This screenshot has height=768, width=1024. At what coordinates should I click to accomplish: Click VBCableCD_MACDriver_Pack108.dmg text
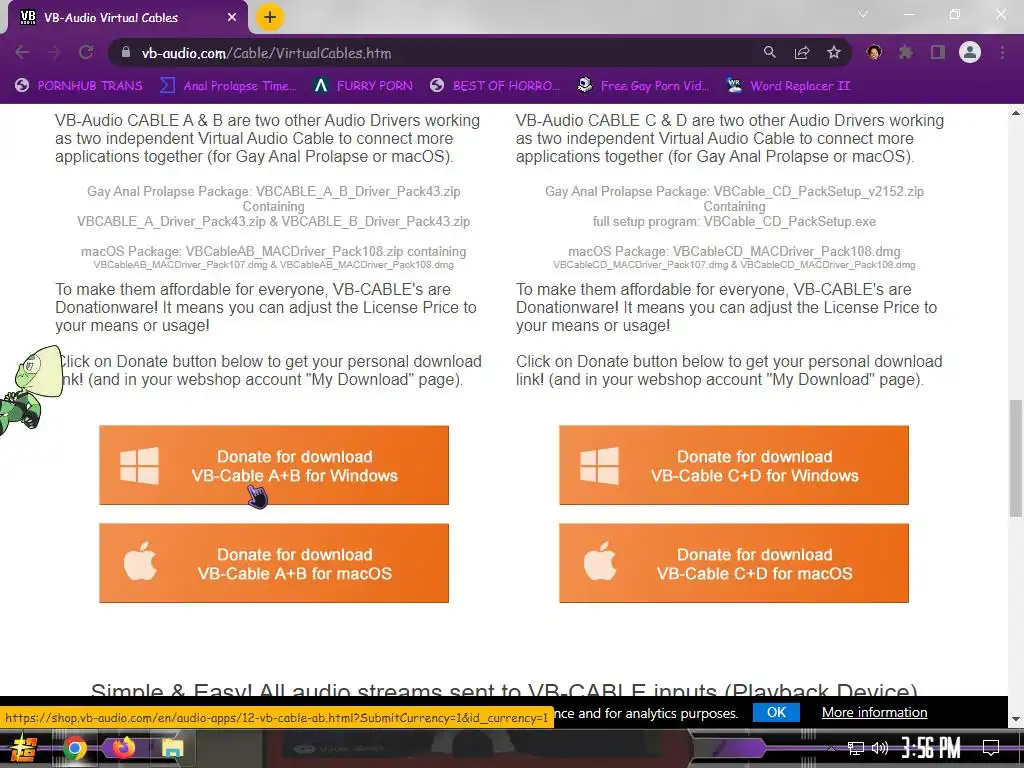point(786,251)
